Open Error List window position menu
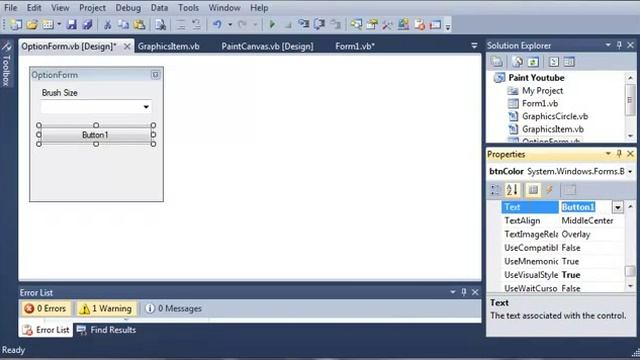Screen dimensions: 640x360 coord(453,292)
